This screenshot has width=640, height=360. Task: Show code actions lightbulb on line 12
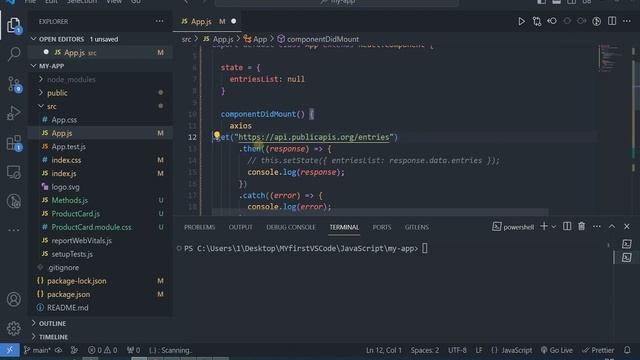(217, 135)
